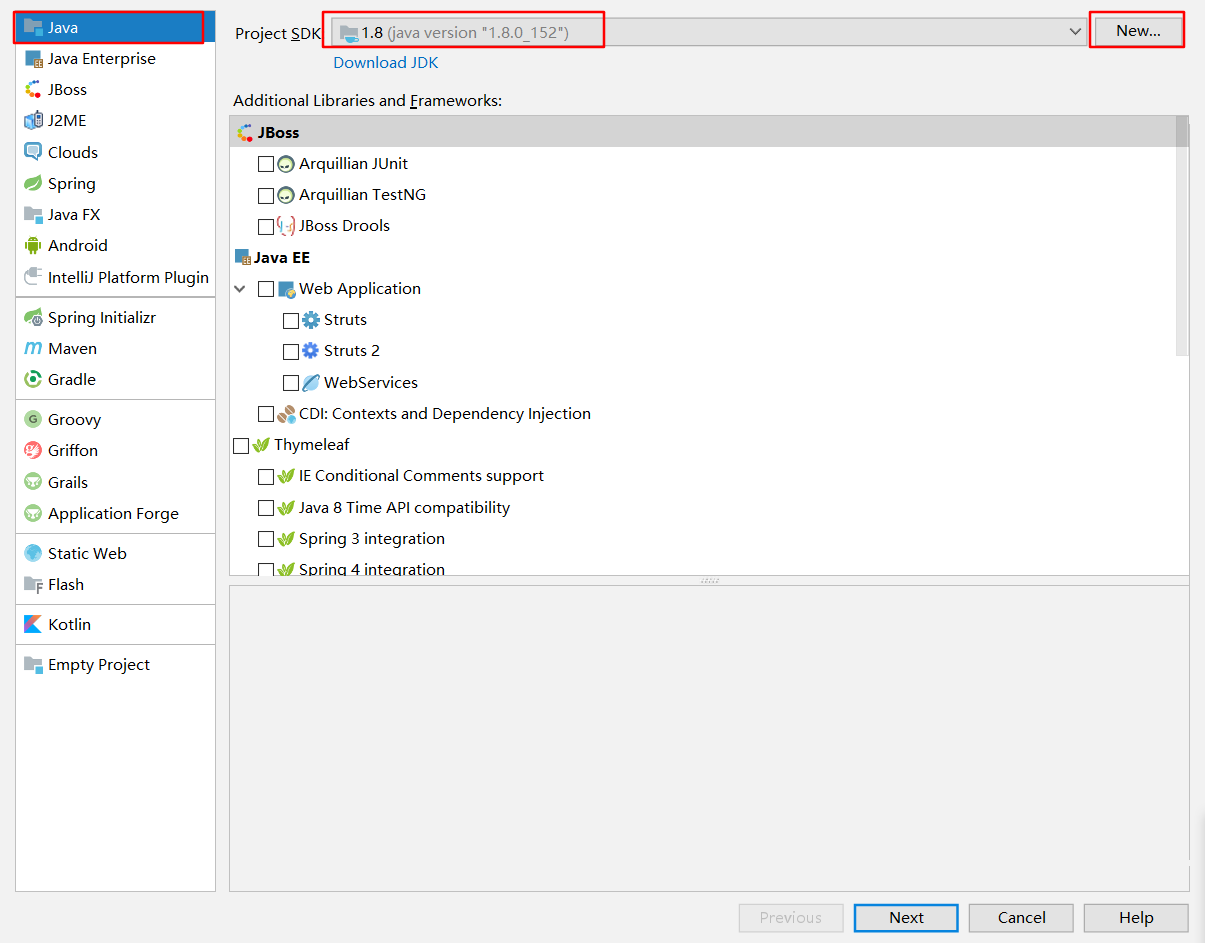Enable the Struts 2 checkbox
Screen dimensions: 1205x943
click(291, 351)
